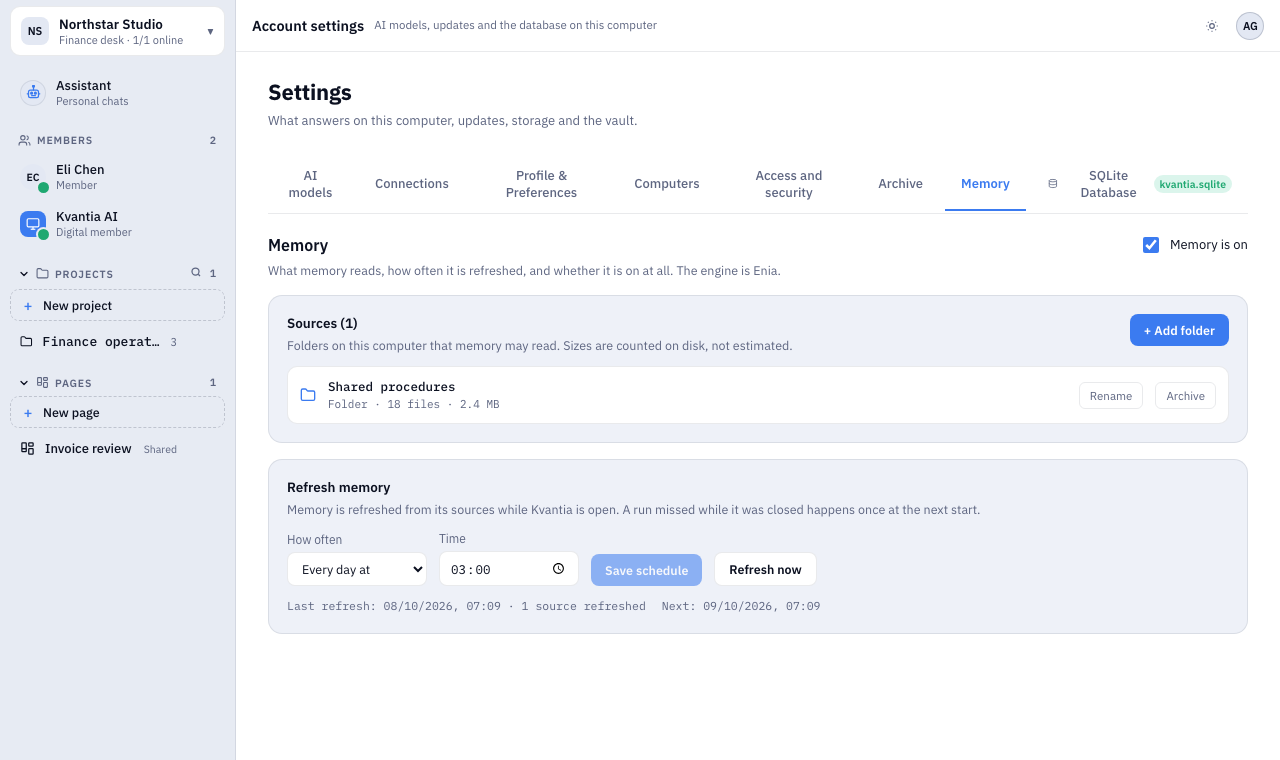1280x760 pixels.
Task: Click the Invoice review page icon
Action: point(27,448)
